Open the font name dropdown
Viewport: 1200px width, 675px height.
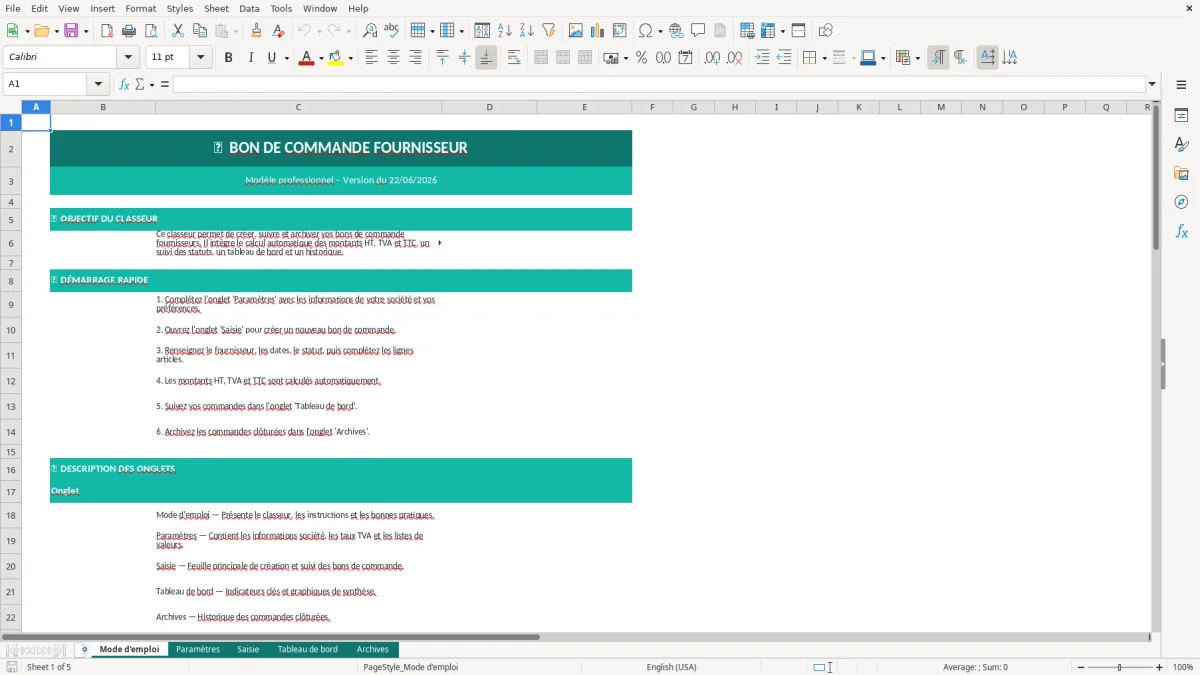click(x=128, y=58)
